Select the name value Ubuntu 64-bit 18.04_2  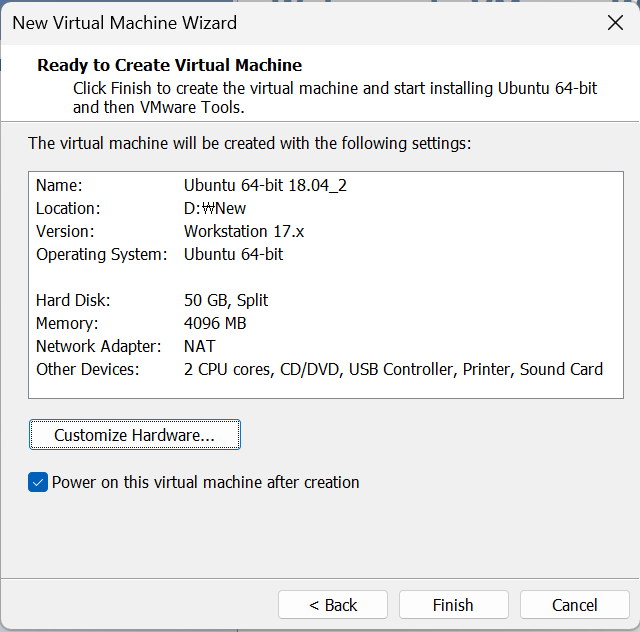pyautogui.click(x=265, y=185)
